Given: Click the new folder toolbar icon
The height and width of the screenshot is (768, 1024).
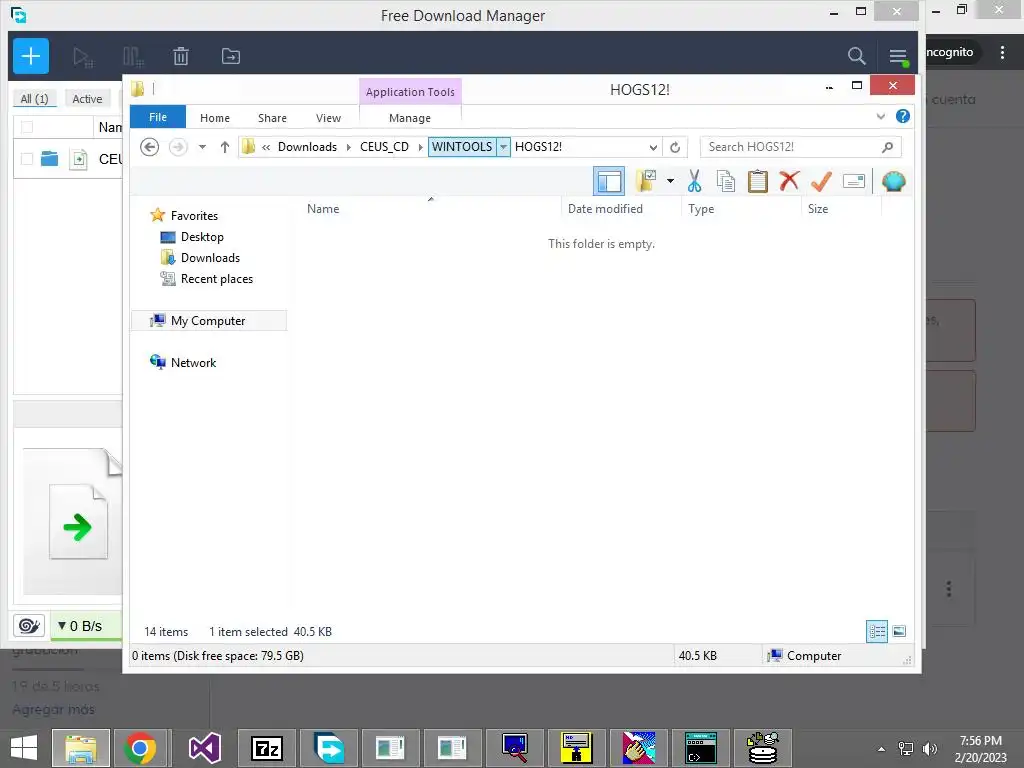Looking at the screenshot, I should pos(646,181).
